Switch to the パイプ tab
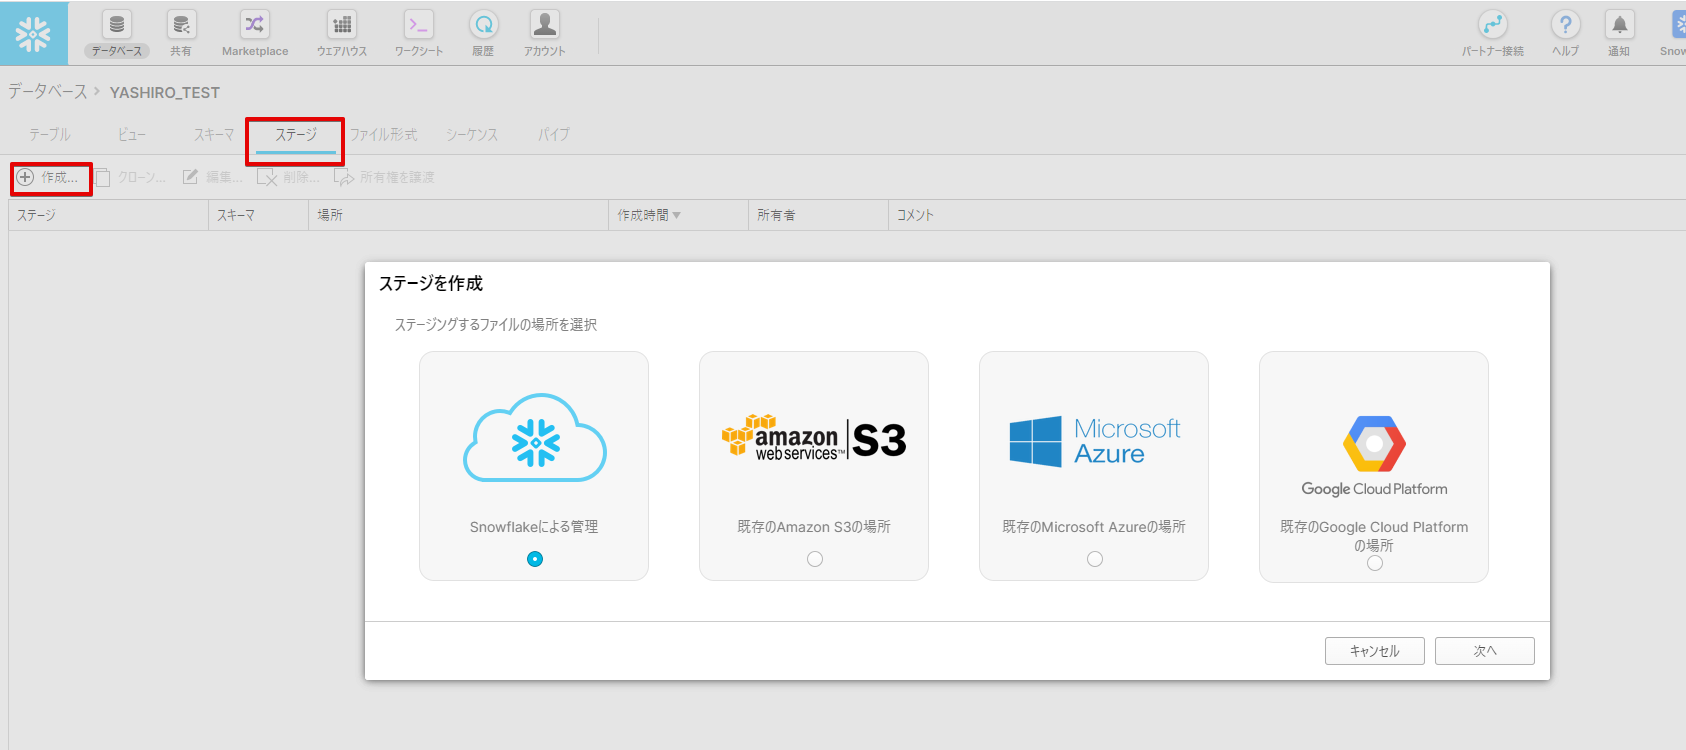The height and width of the screenshot is (750, 1686). (x=554, y=134)
